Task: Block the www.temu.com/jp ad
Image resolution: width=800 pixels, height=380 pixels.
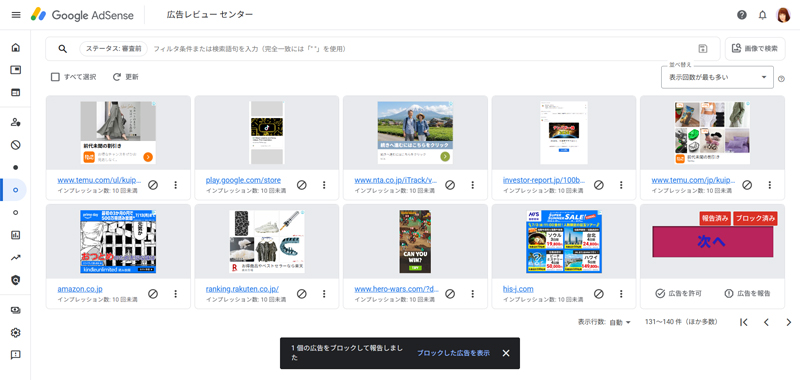Action: click(x=747, y=185)
